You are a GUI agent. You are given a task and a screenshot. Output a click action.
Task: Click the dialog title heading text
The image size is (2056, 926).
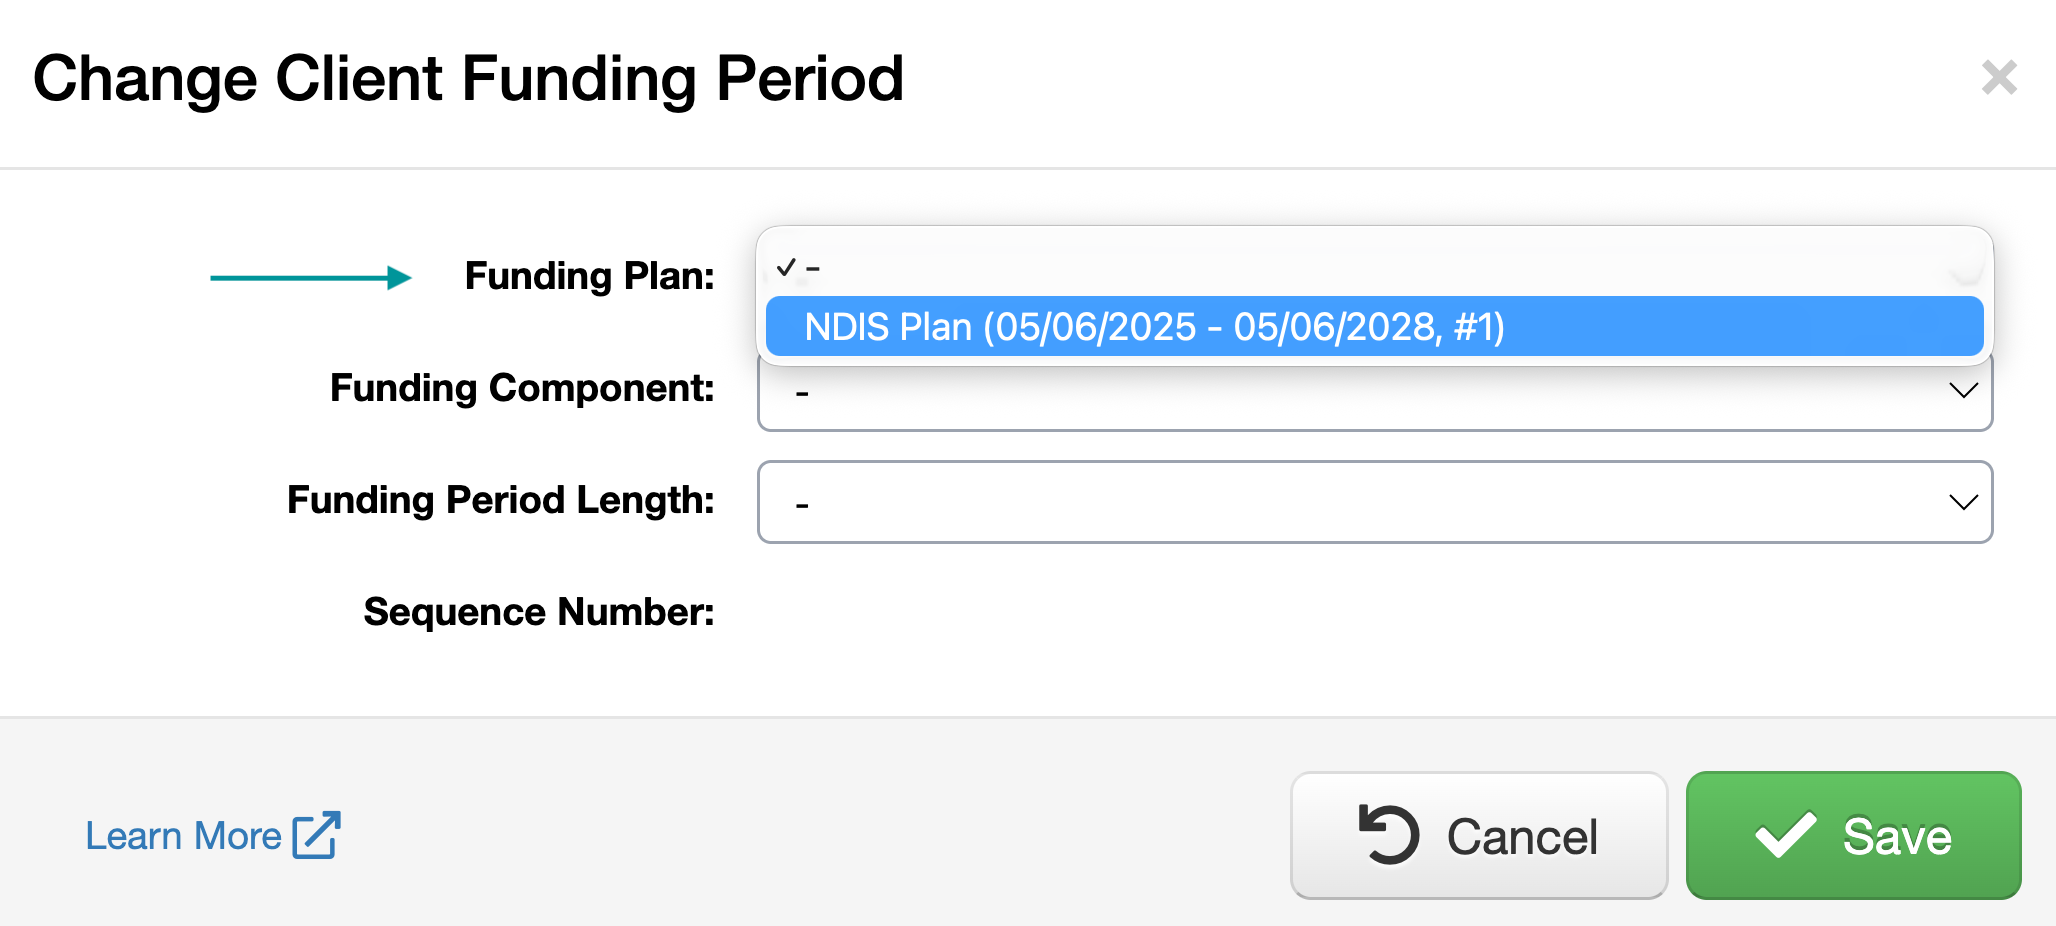pyautogui.click(x=468, y=78)
